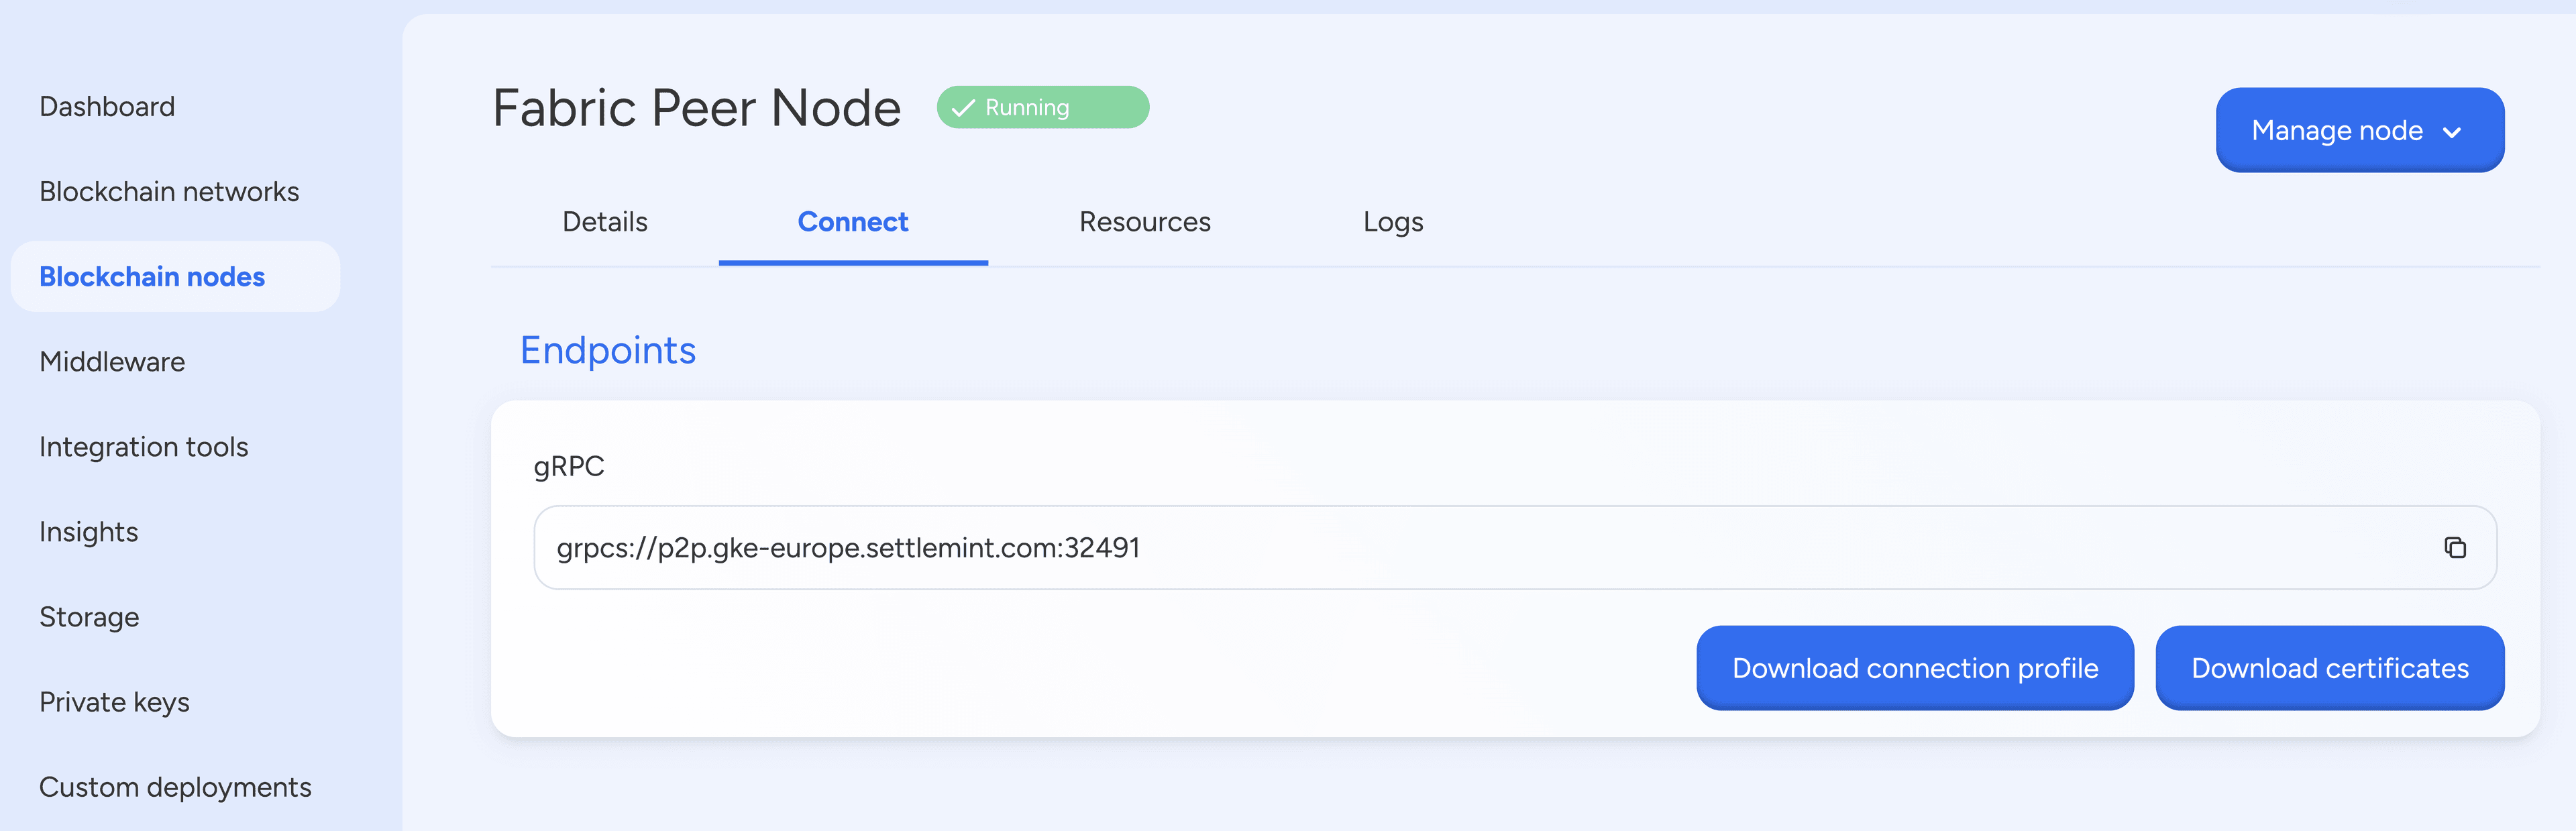Open Blockchain networks section
Image resolution: width=2576 pixels, height=831 pixels.
click(x=169, y=191)
